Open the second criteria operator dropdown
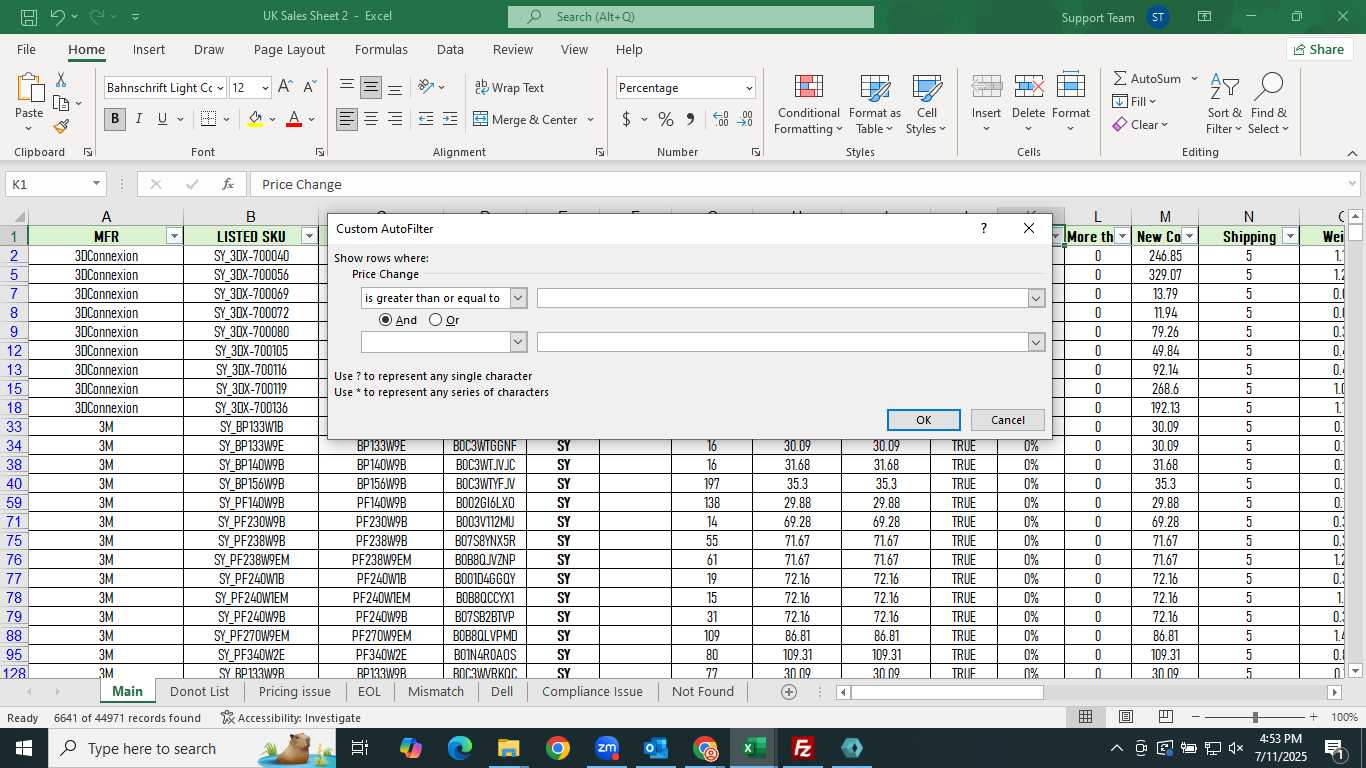The width and height of the screenshot is (1366, 768). pos(518,342)
